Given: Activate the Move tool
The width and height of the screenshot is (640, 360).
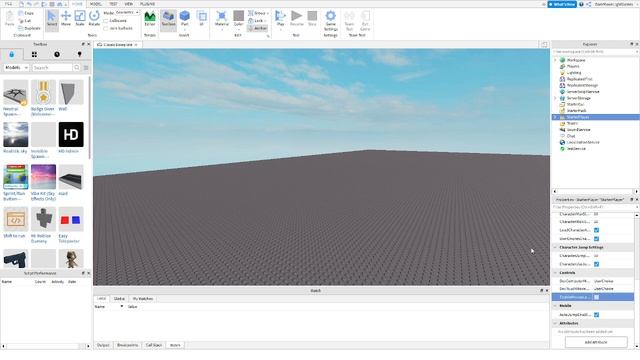Looking at the screenshot, I should 66,19.
